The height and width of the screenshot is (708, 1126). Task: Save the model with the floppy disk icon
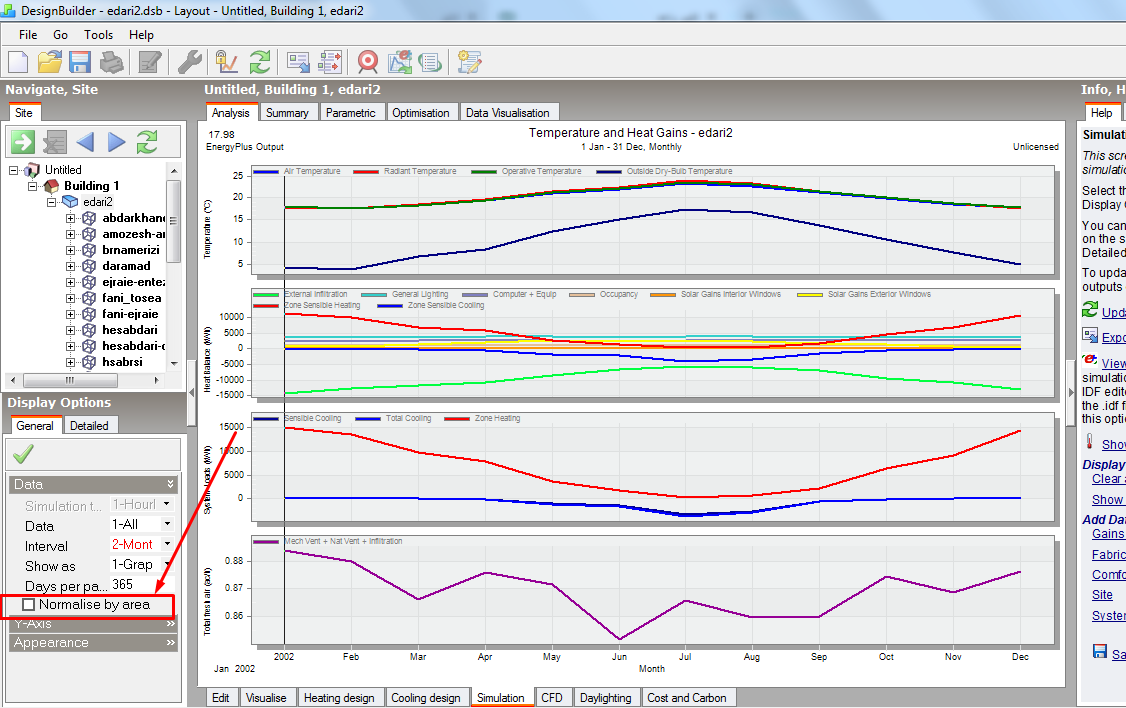pyautogui.click(x=80, y=62)
